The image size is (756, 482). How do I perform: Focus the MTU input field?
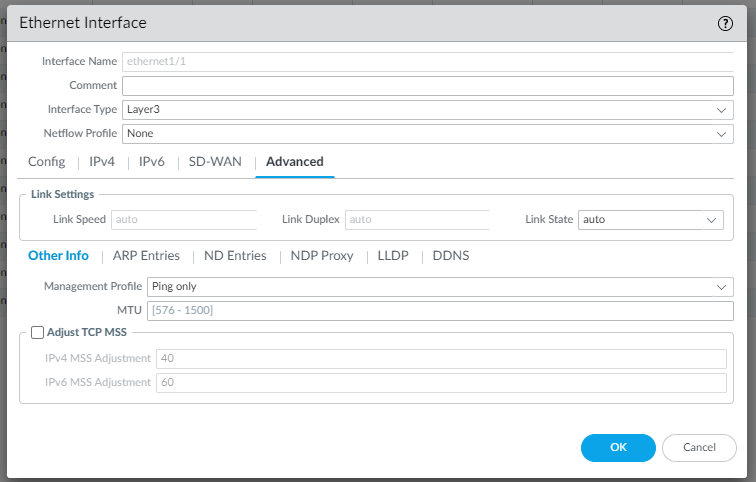[x=440, y=311]
